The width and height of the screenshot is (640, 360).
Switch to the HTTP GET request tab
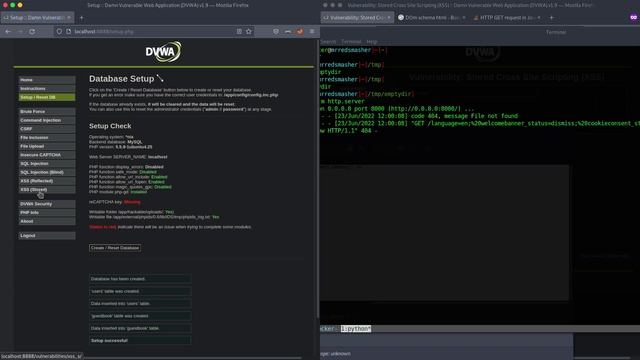click(507, 18)
